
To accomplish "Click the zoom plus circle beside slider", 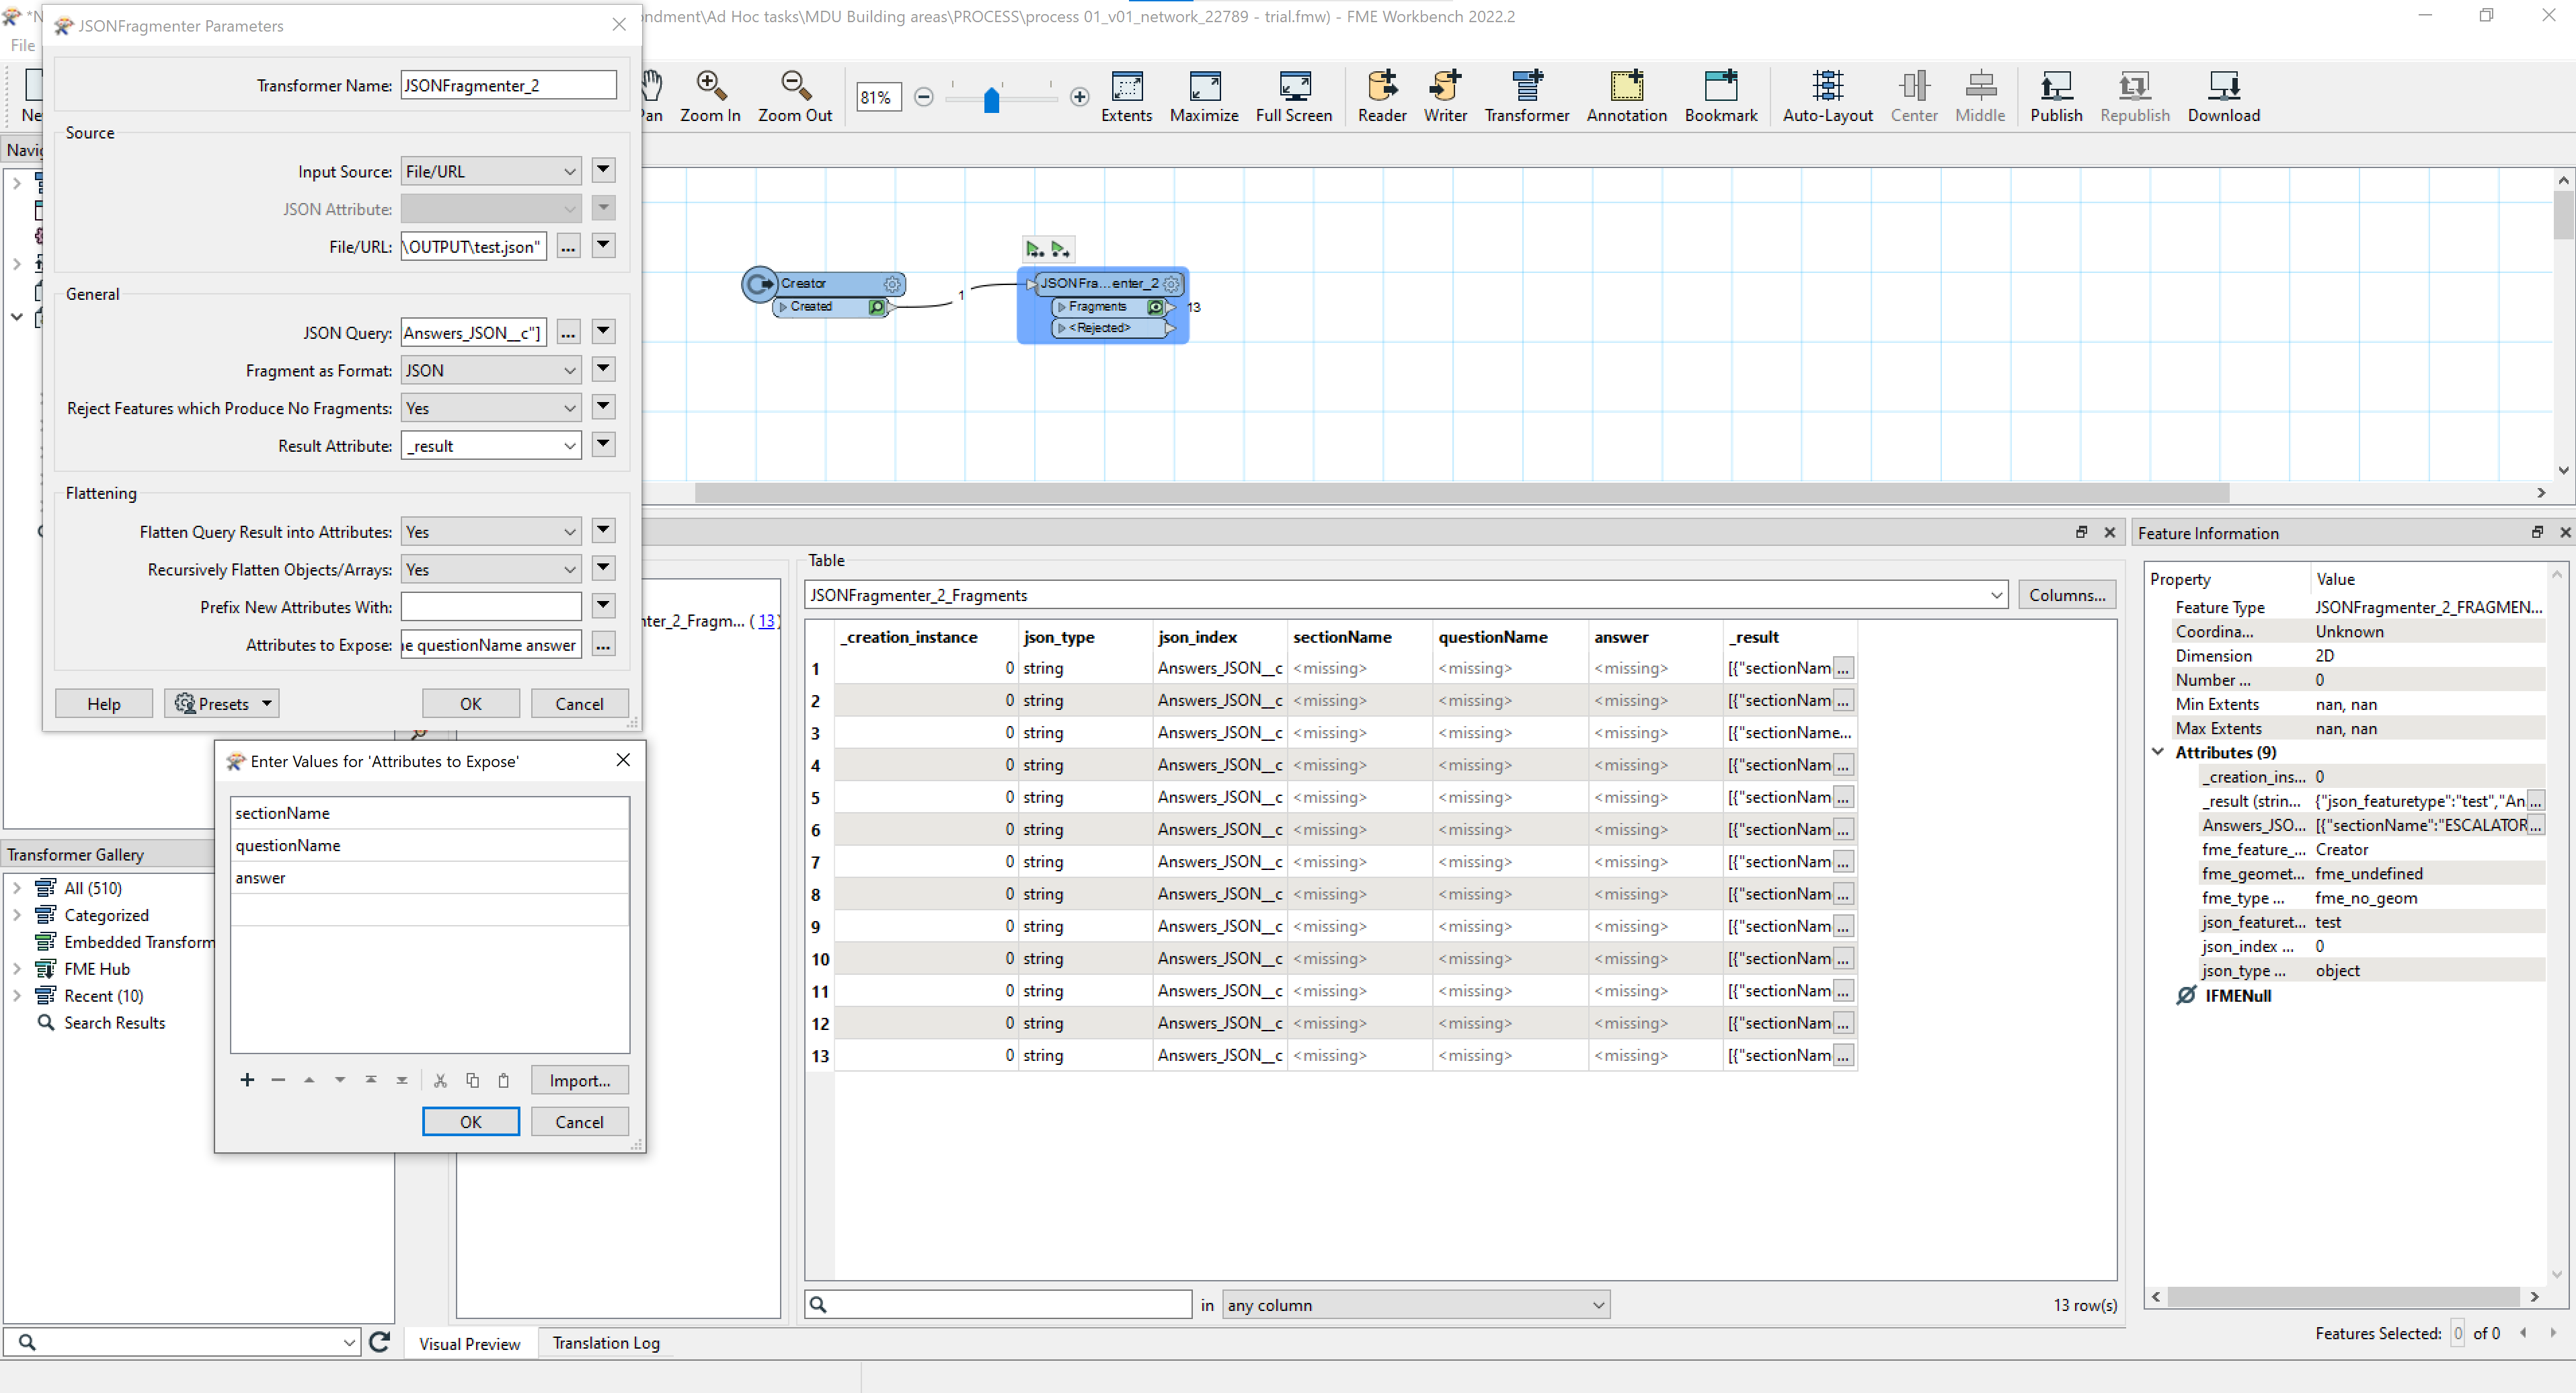I will click(x=1079, y=97).
